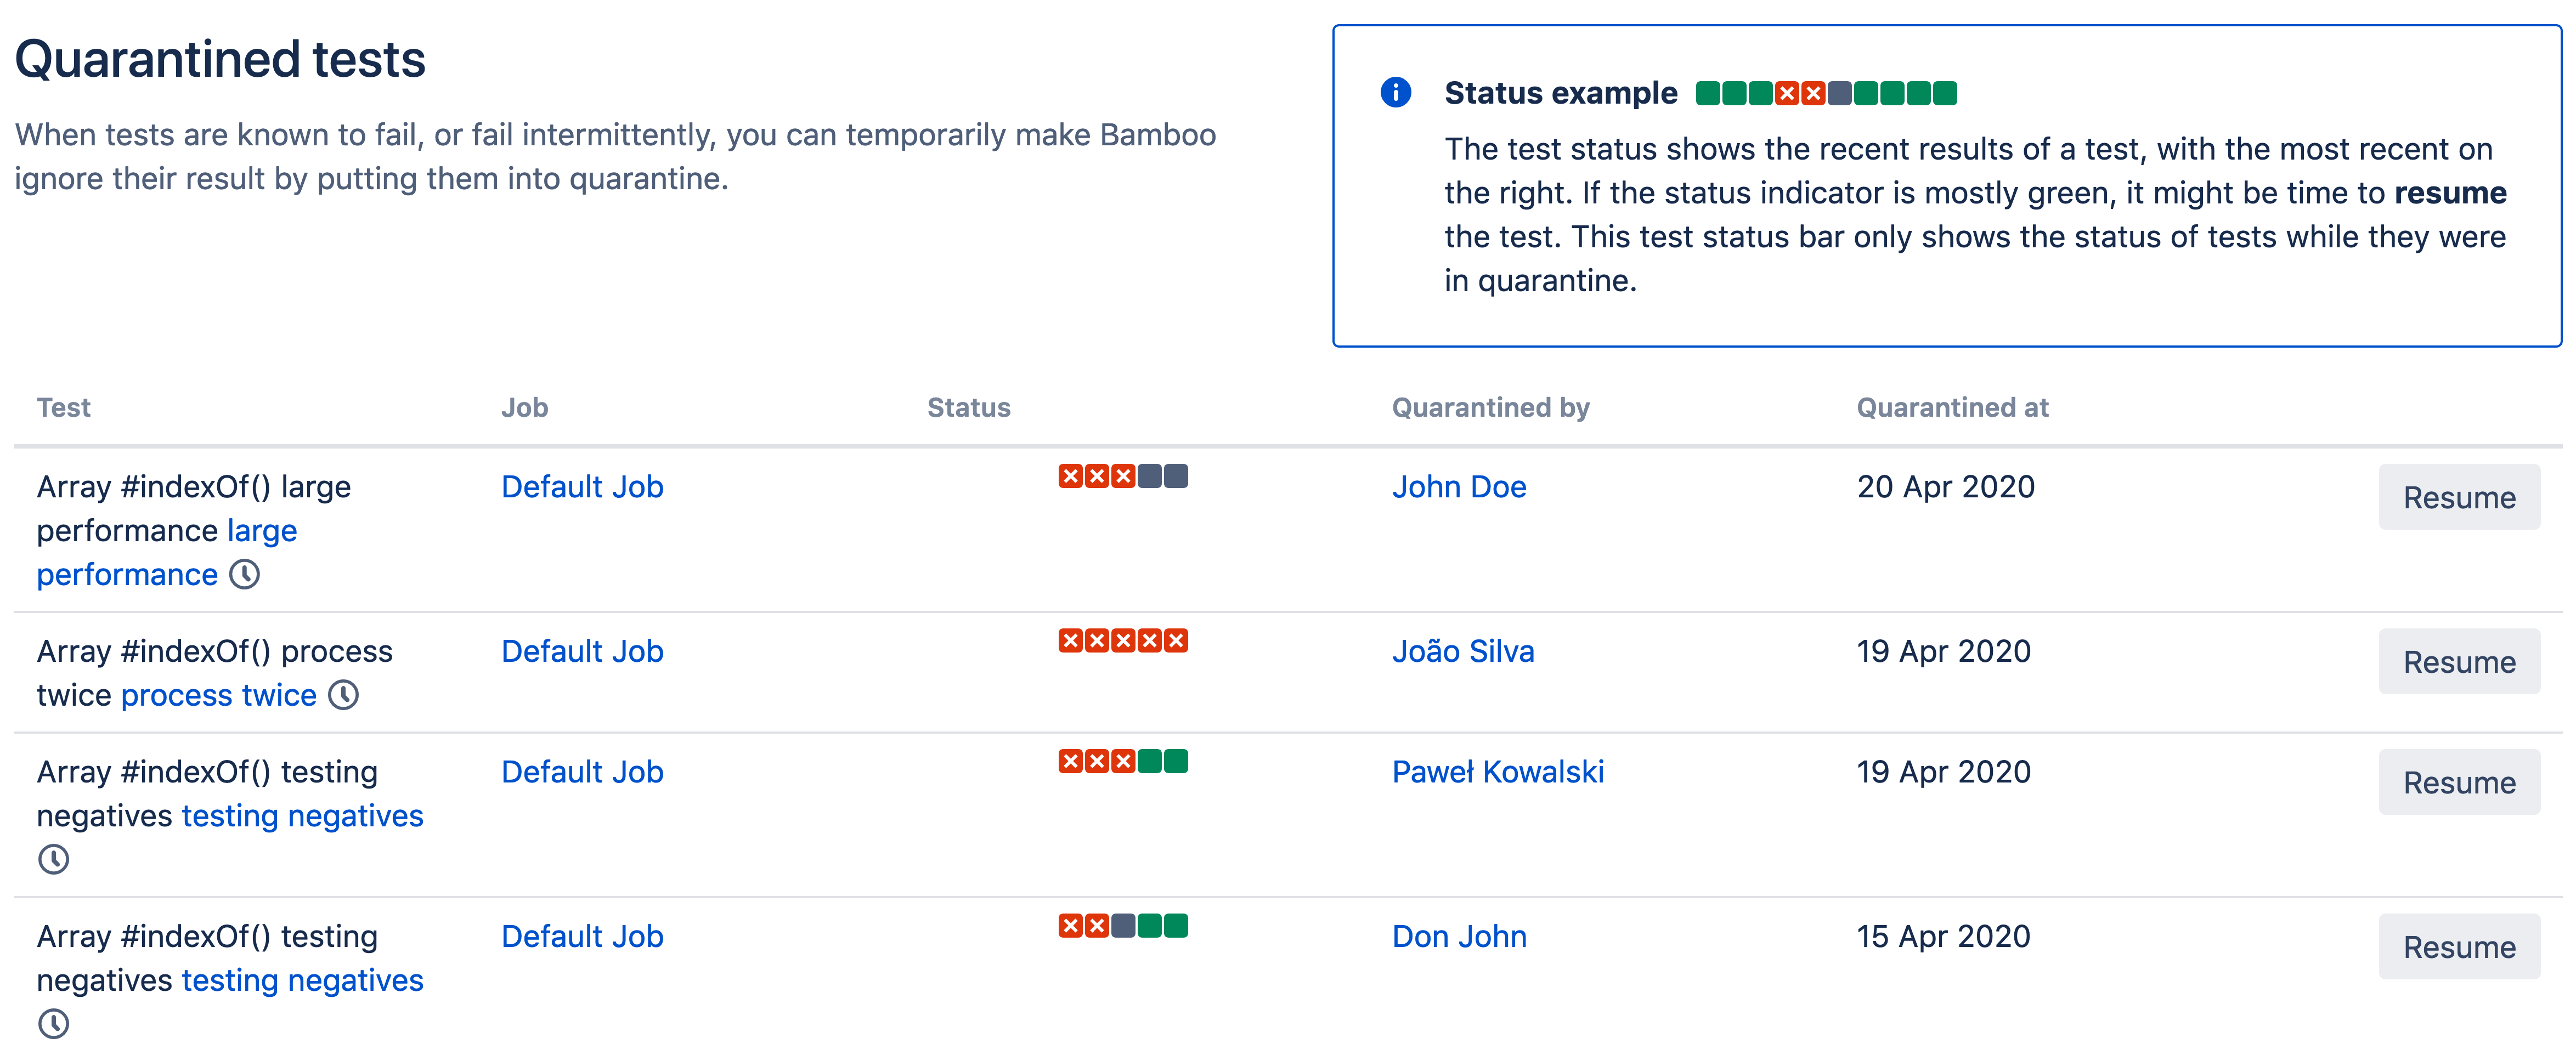2576x1055 pixels.
Task: Open the process twice test link
Action: coord(218,695)
